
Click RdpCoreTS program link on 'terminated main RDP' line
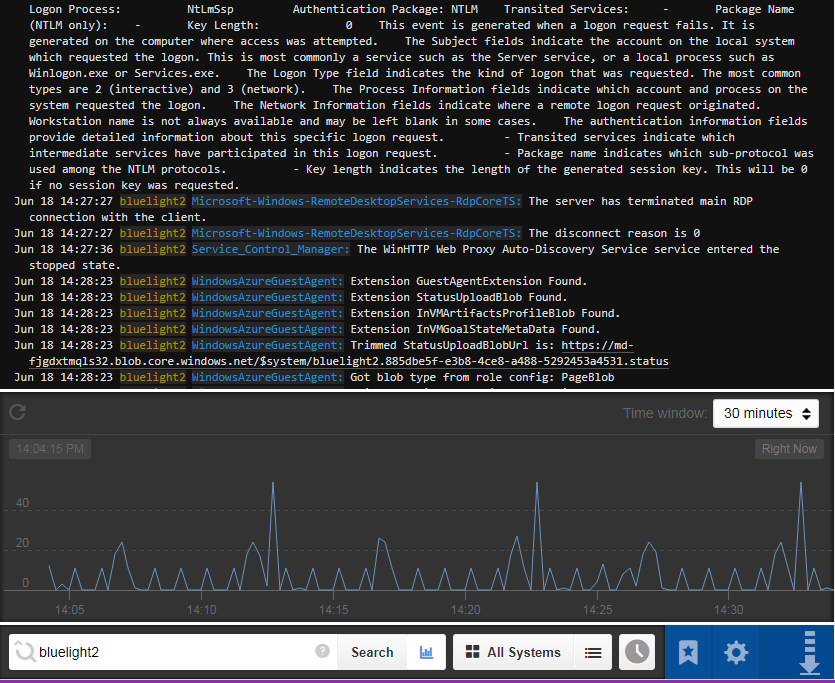click(356, 201)
